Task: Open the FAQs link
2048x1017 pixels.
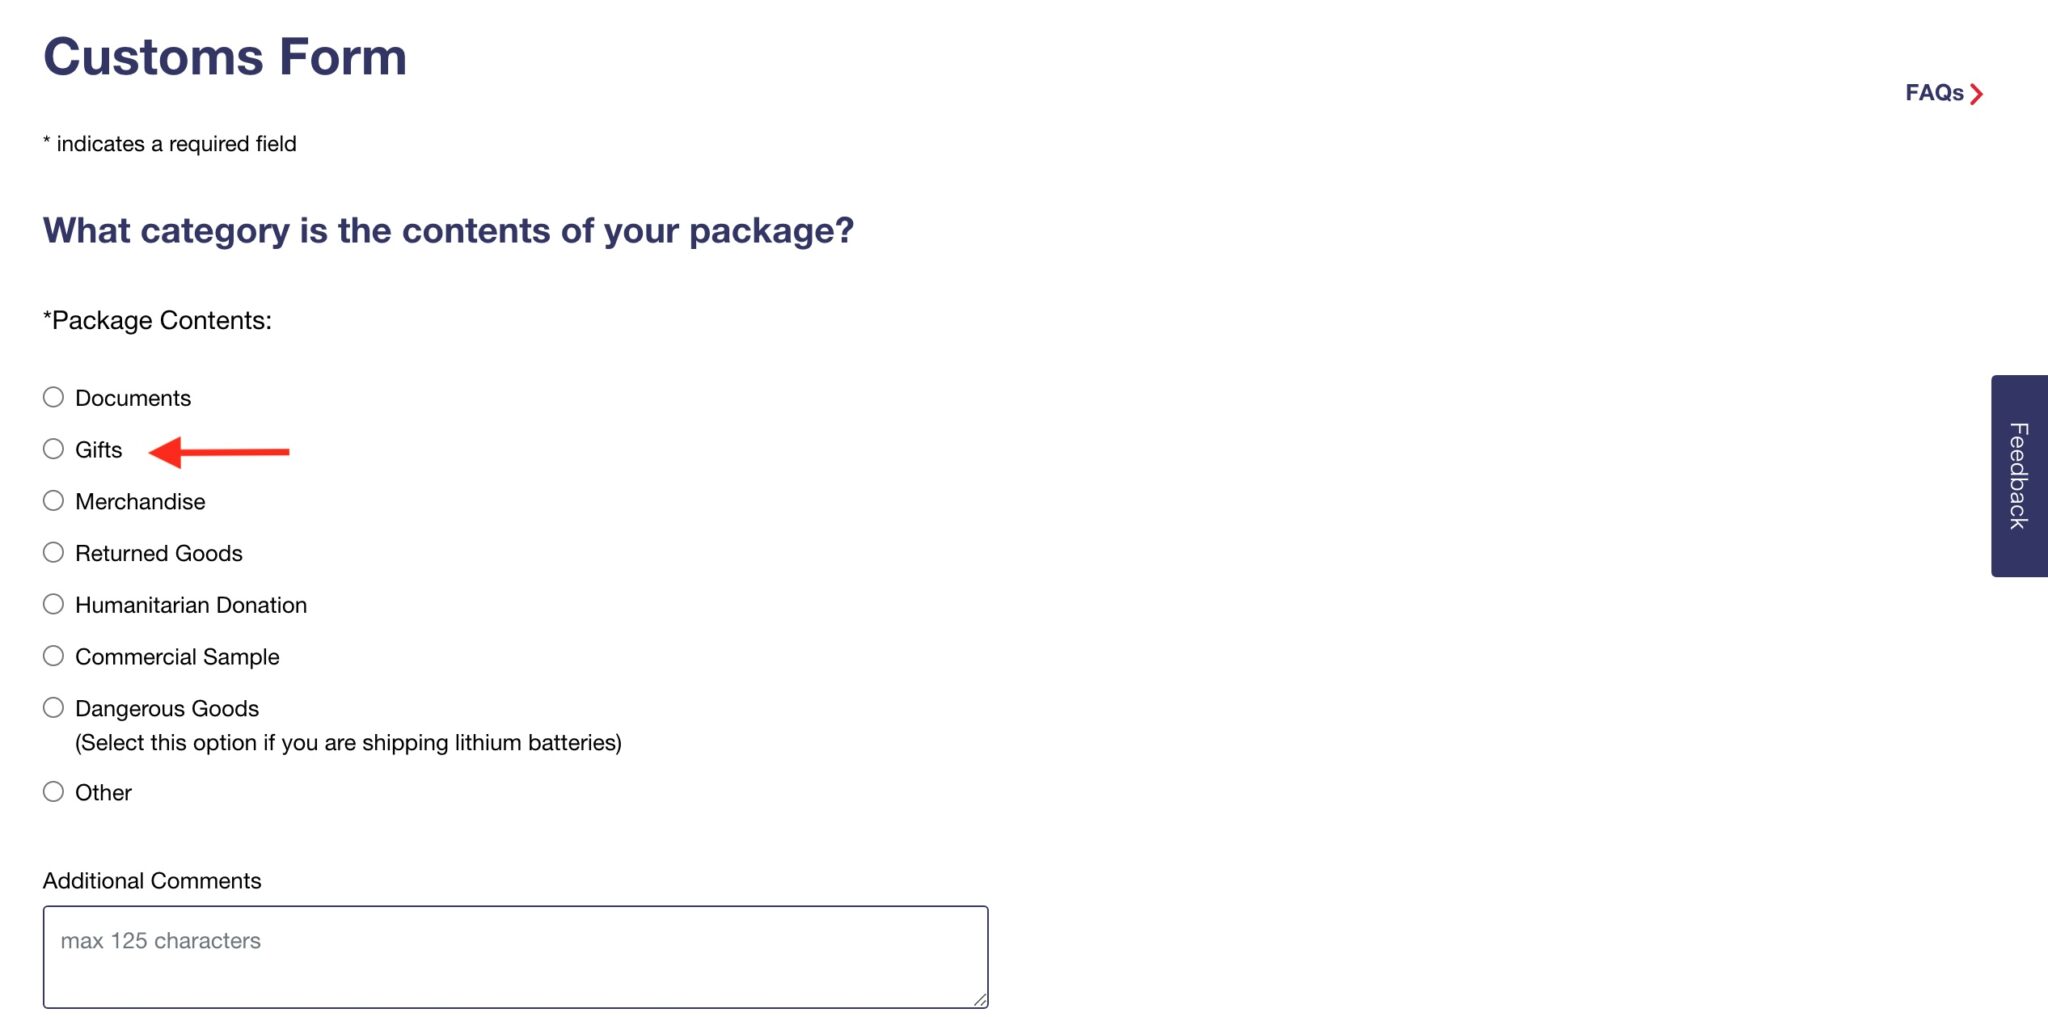Action: coord(1934,93)
